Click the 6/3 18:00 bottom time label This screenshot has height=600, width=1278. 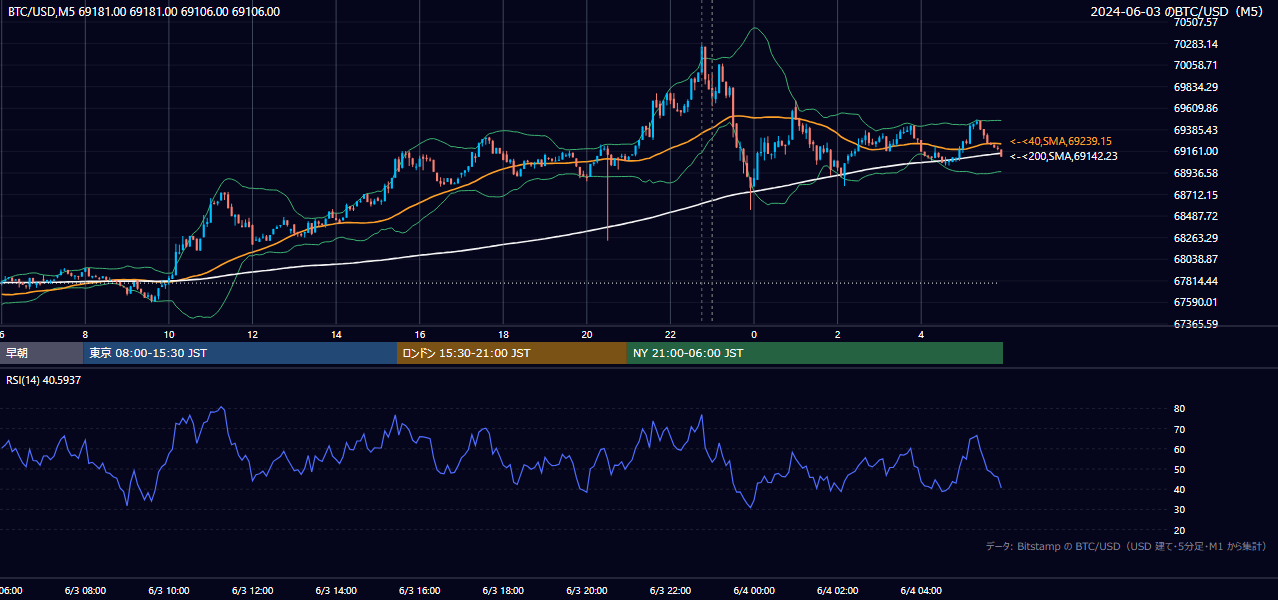tap(504, 591)
